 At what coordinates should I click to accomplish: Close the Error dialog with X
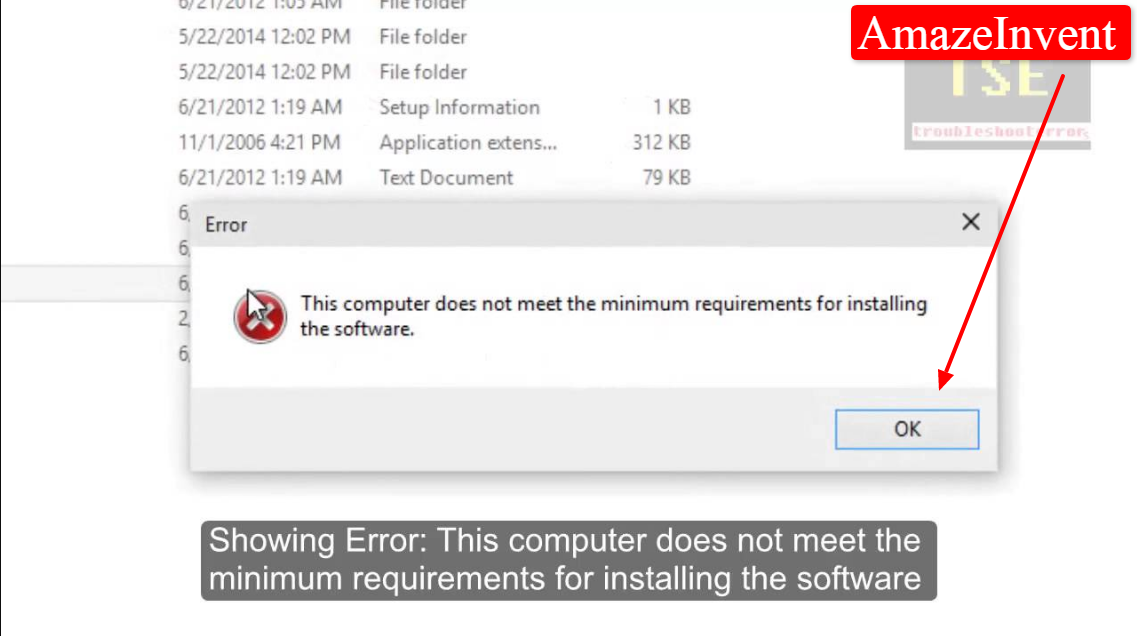(970, 222)
